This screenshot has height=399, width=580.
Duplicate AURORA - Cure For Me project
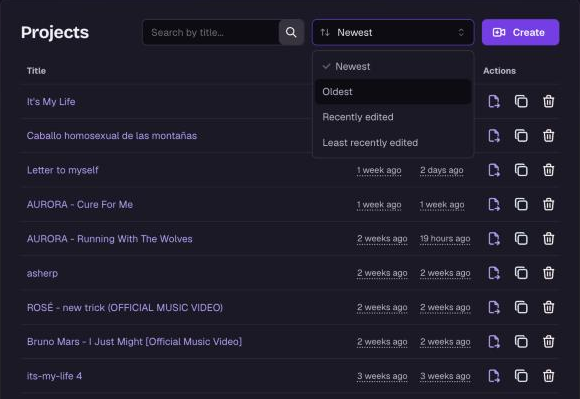pos(521,204)
